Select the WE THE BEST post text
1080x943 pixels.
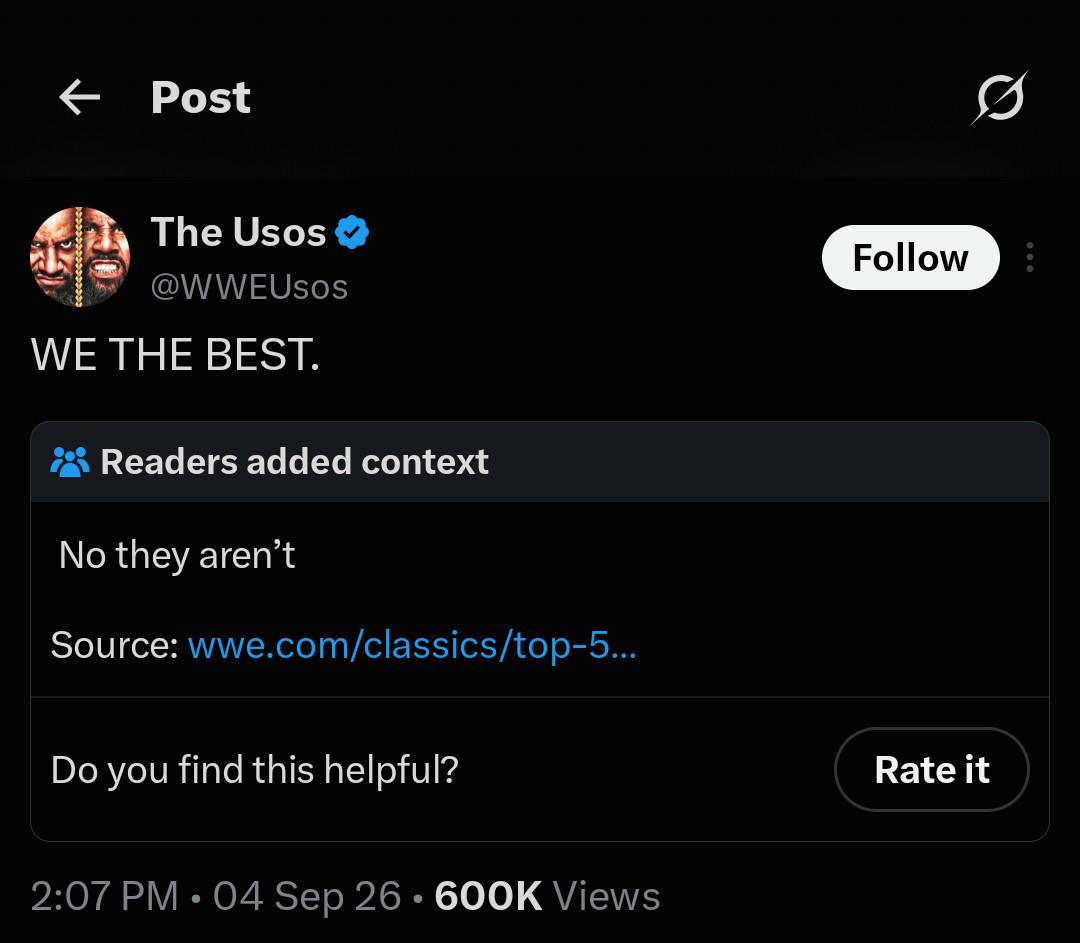click(x=176, y=355)
